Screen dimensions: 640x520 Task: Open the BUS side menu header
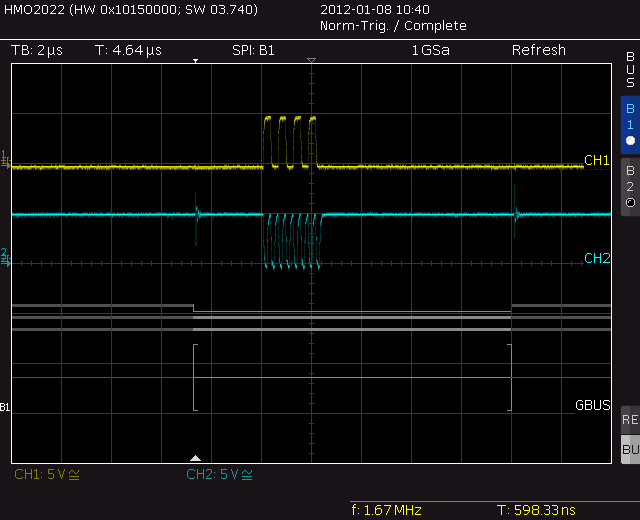point(629,70)
